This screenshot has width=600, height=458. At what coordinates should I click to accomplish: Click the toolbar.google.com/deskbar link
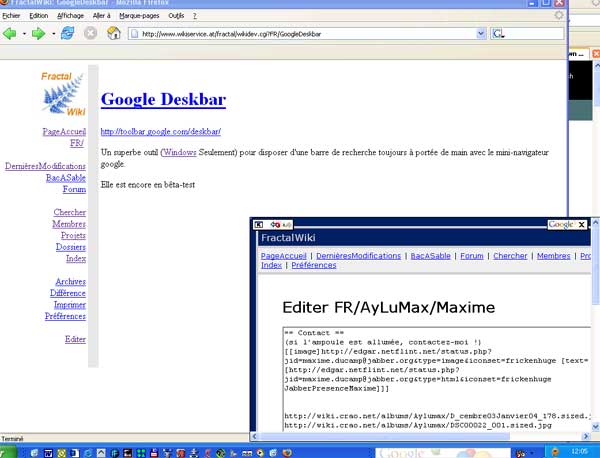pyautogui.click(x=161, y=131)
